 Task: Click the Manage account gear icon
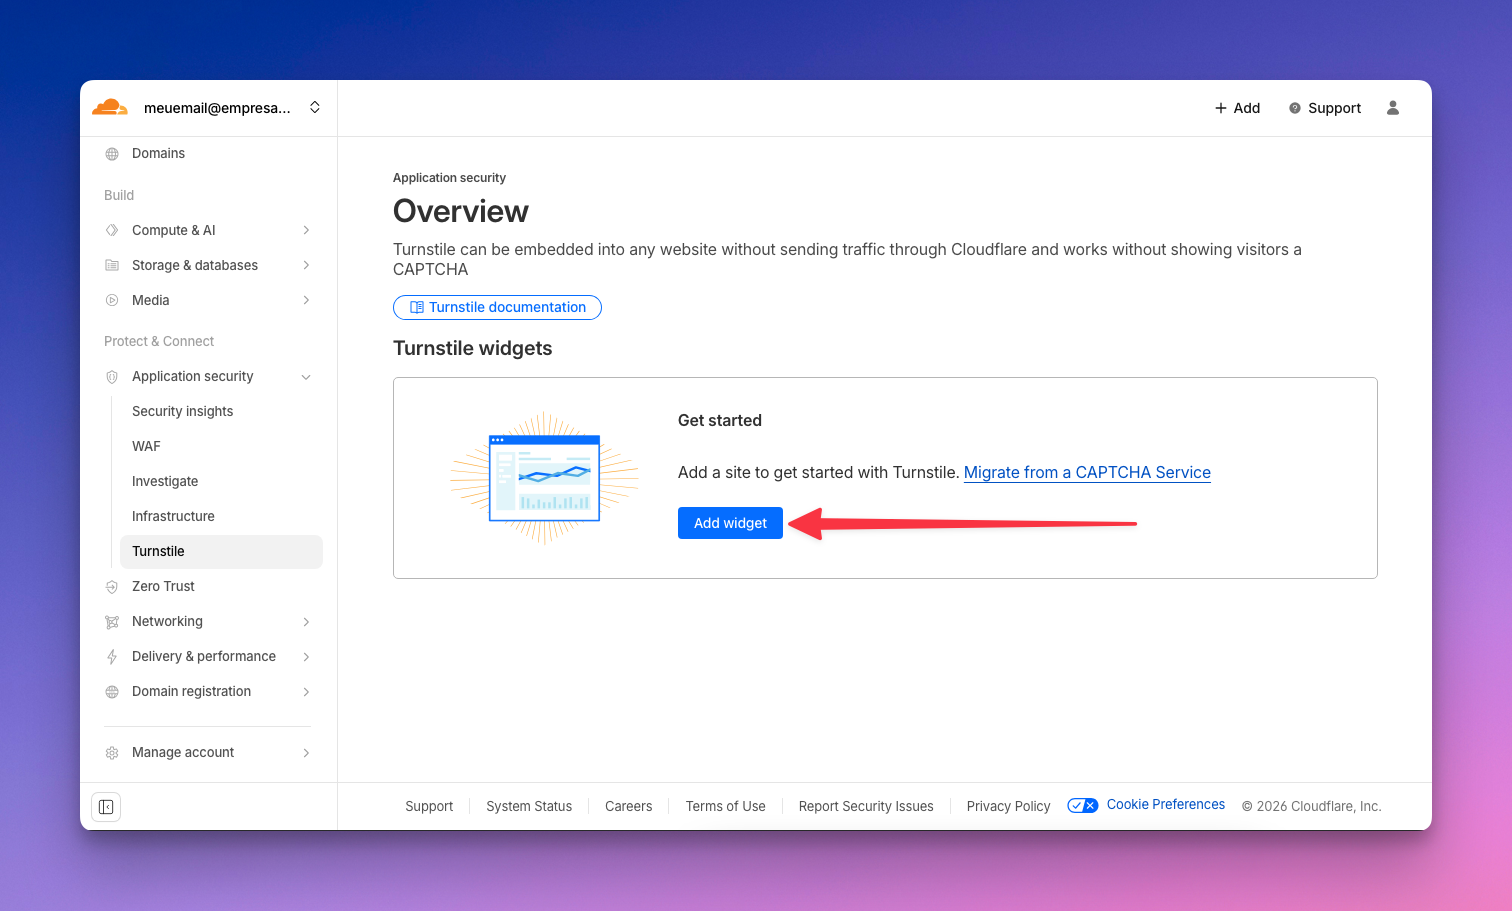coord(112,753)
